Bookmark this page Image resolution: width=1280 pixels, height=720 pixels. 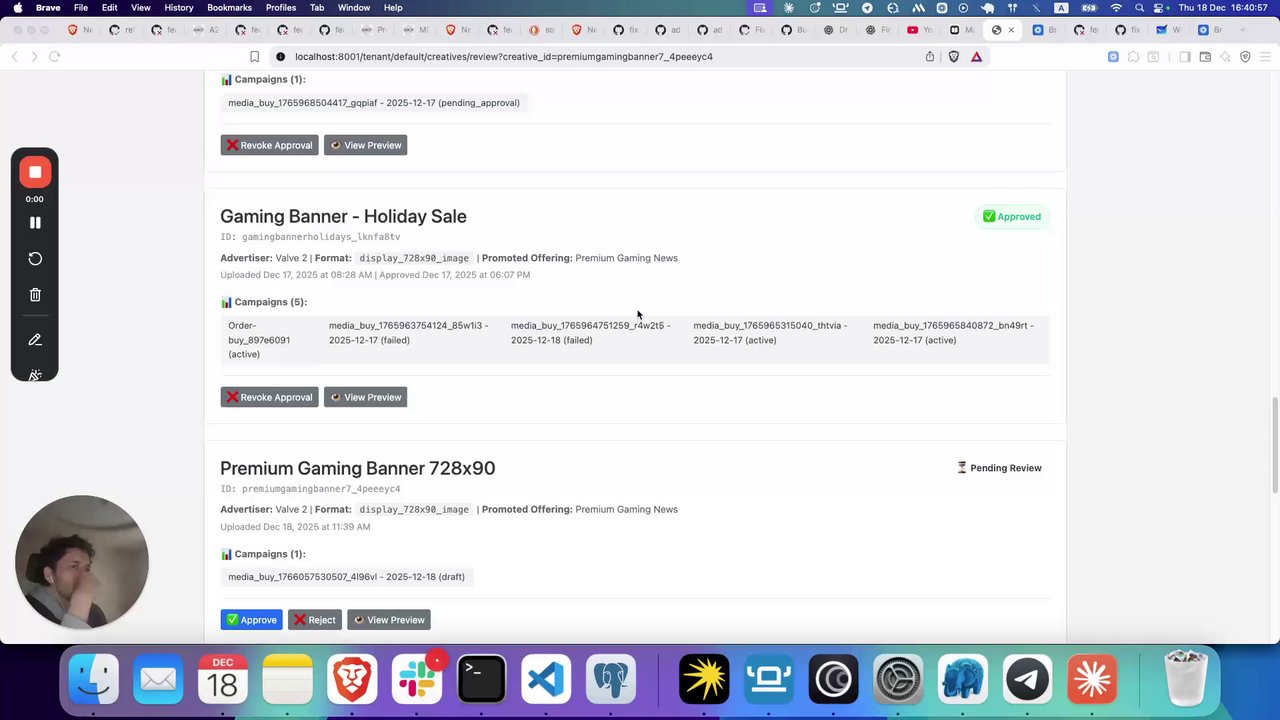[254, 57]
